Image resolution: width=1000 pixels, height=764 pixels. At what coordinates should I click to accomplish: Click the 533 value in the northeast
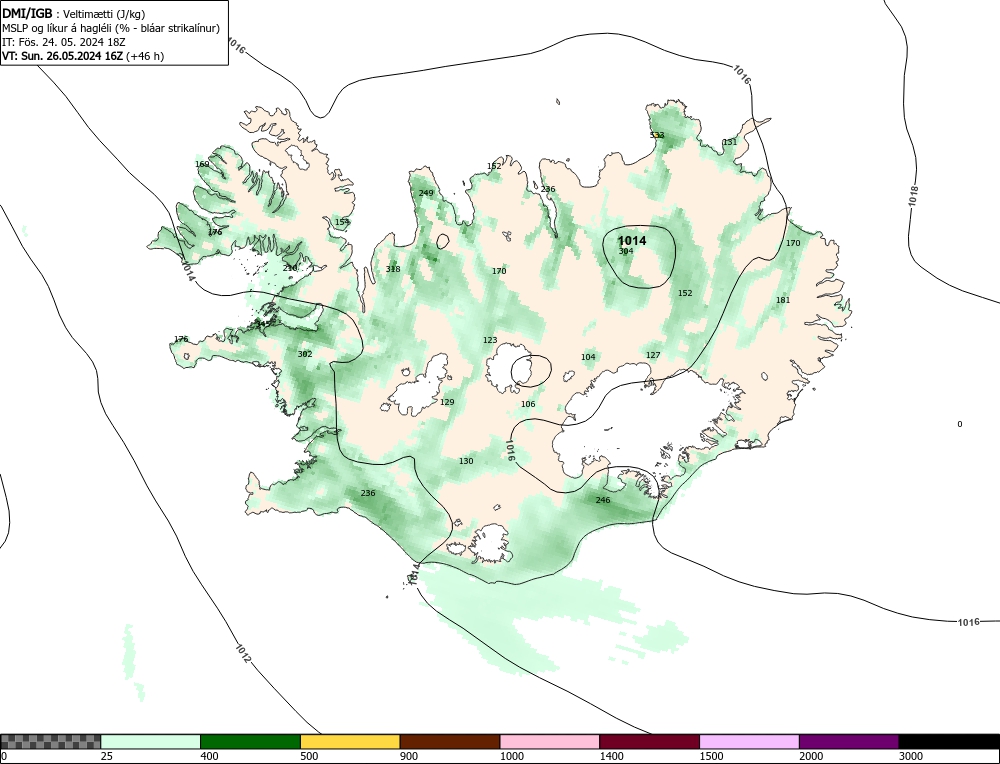[657, 135]
